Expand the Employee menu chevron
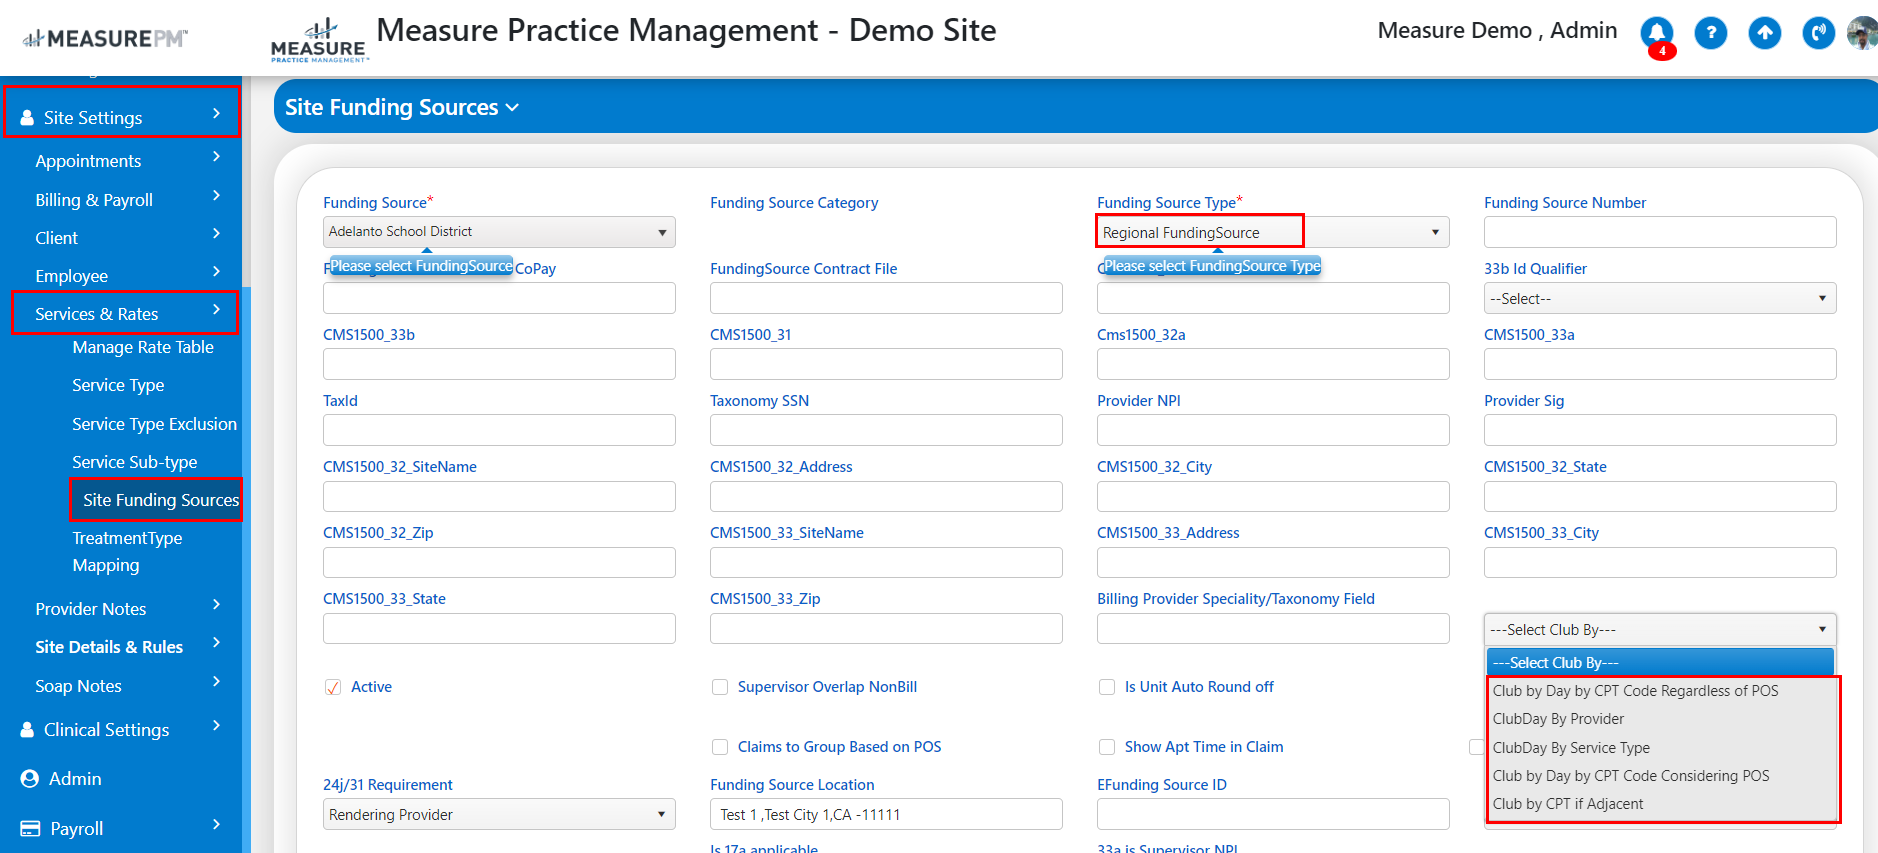Viewport: 1878px width, 853px height. coord(216,272)
